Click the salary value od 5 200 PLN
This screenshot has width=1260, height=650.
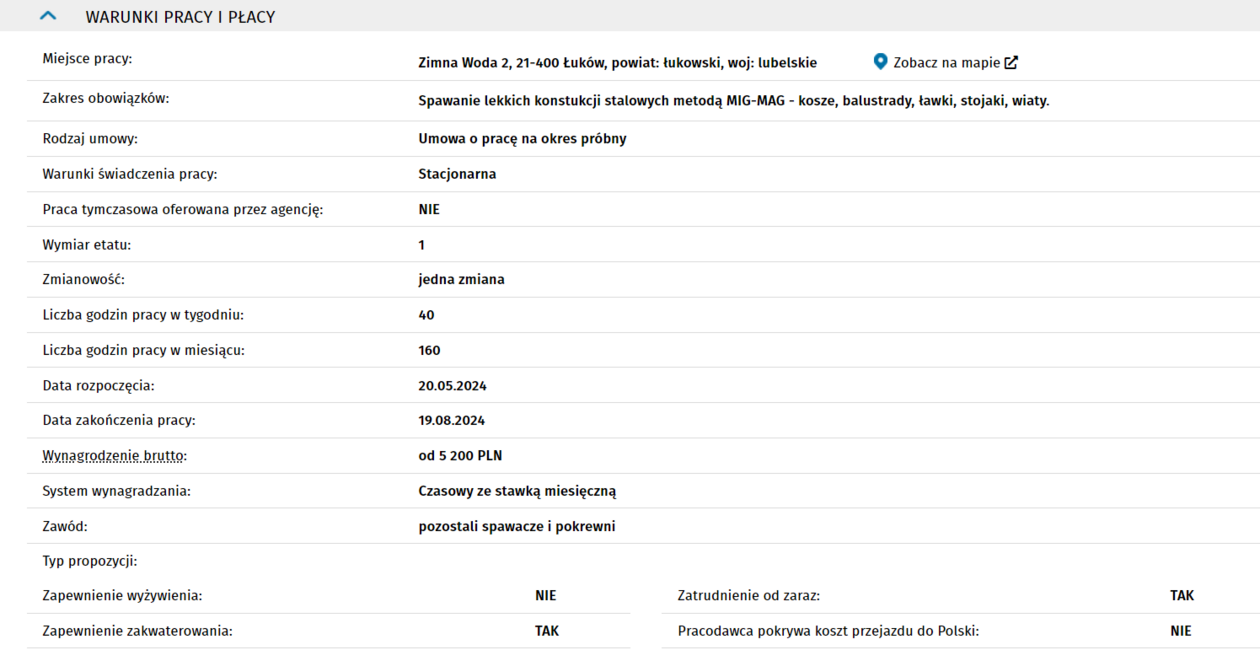460,456
